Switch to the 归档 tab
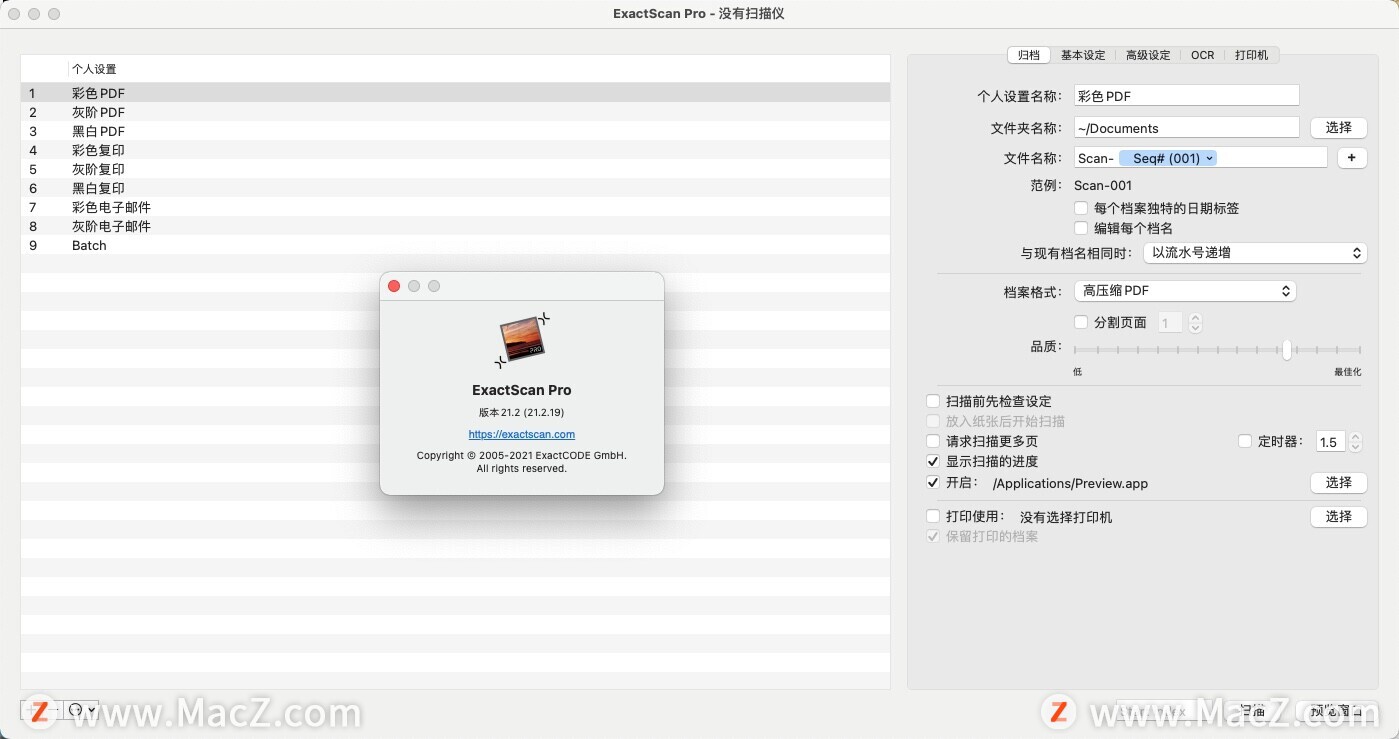This screenshot has width=1399, height=739. click(x=1029, y=55)
